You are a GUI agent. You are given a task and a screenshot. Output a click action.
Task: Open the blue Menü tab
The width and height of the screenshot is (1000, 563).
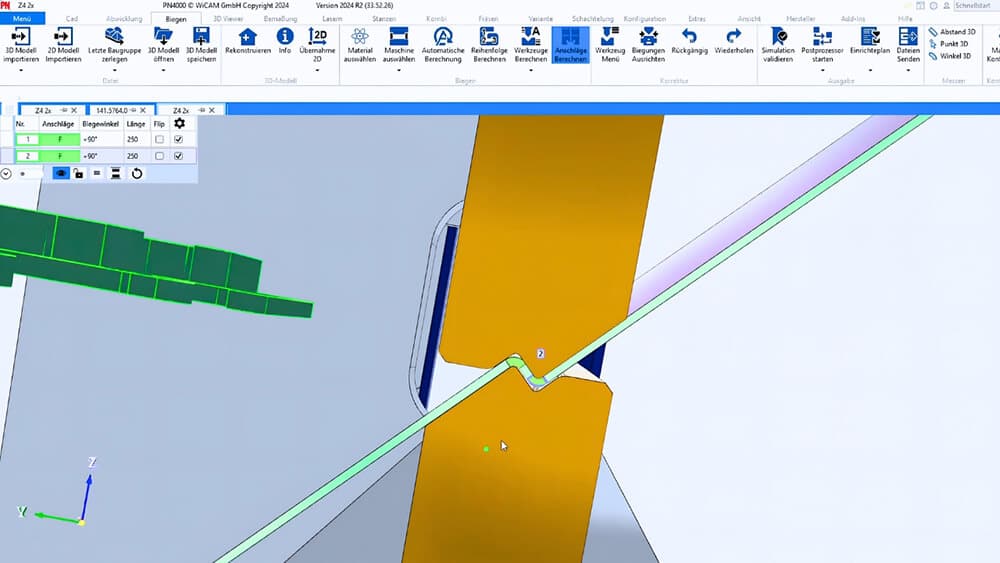pos(22,18)
